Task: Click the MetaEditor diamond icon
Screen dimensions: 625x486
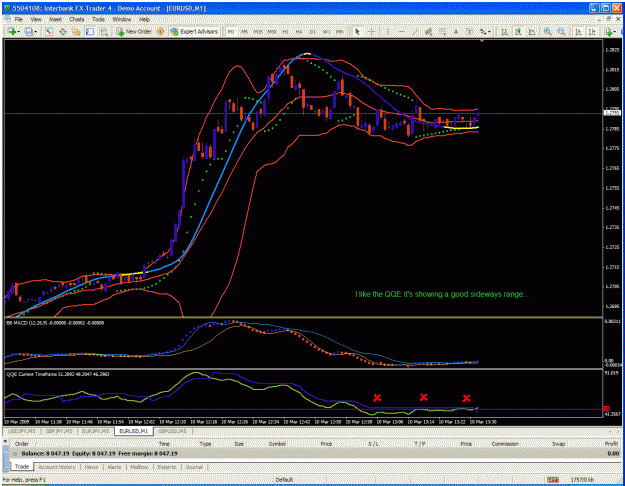Action: [160, 31]
